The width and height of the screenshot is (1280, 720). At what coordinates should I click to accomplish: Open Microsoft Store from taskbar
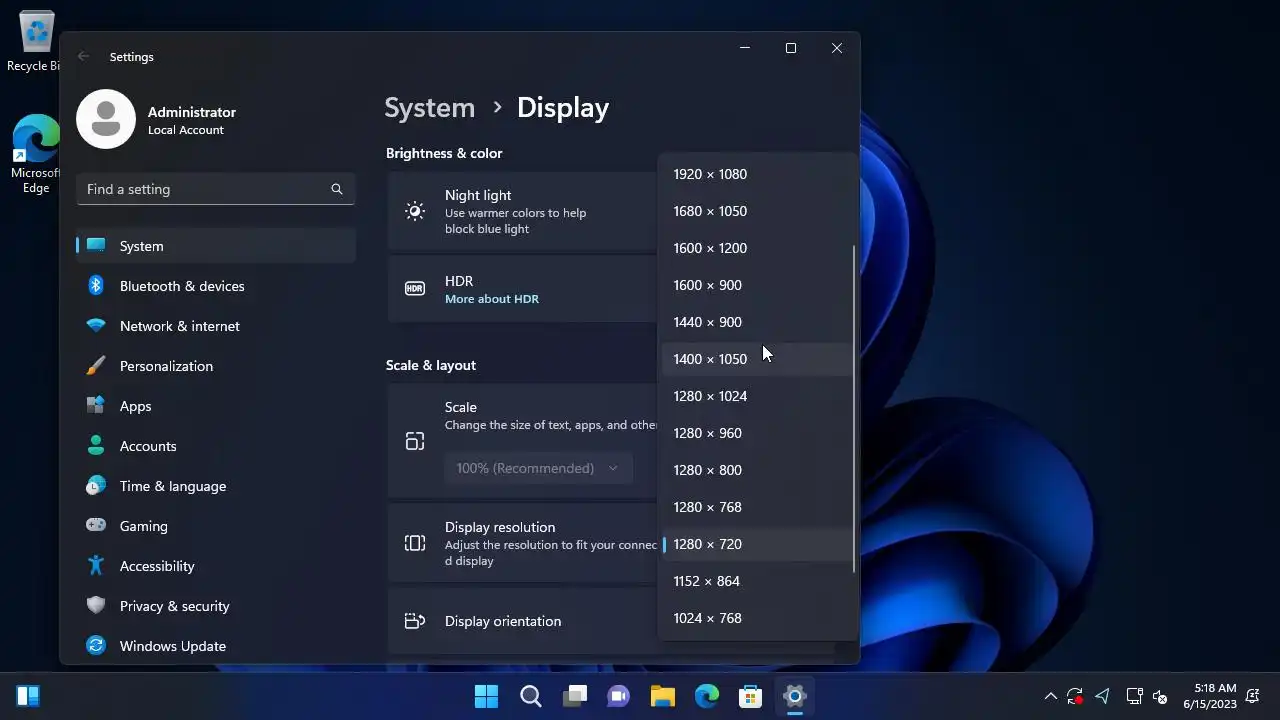click(x=751, y=696)
